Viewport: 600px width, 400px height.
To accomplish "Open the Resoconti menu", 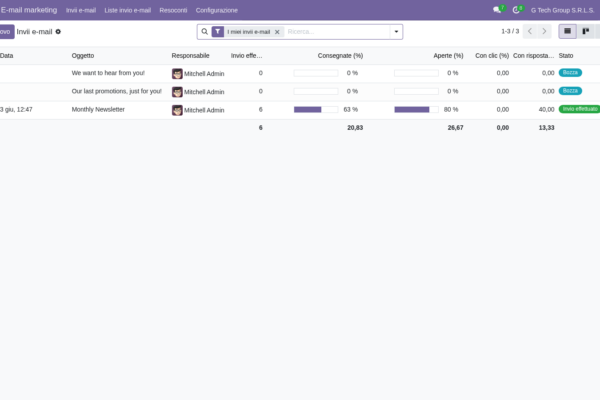I will [173, 10].
